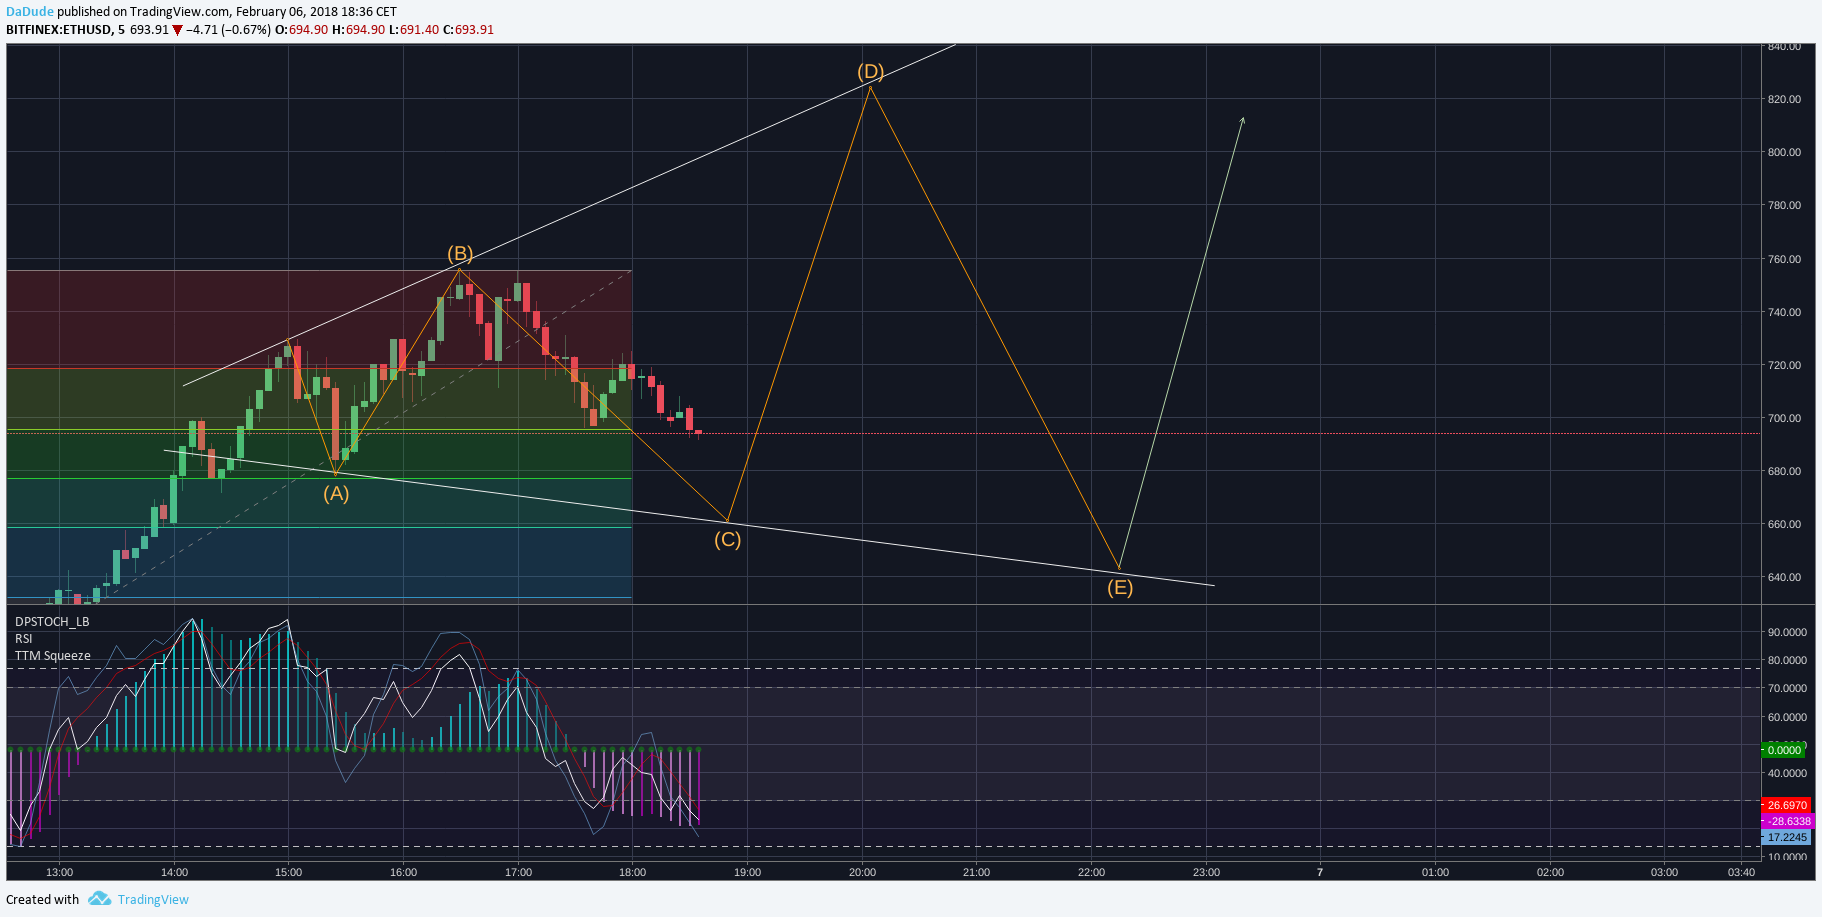Click the (E) wave label

pos(1120,588)
